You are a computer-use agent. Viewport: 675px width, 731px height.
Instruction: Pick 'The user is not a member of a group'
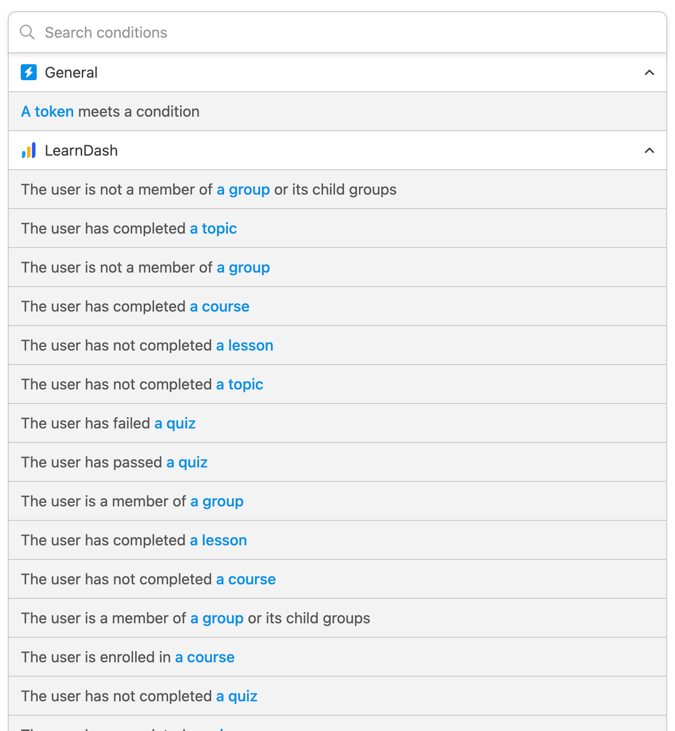pyautogui.click(x=338, y=267)
